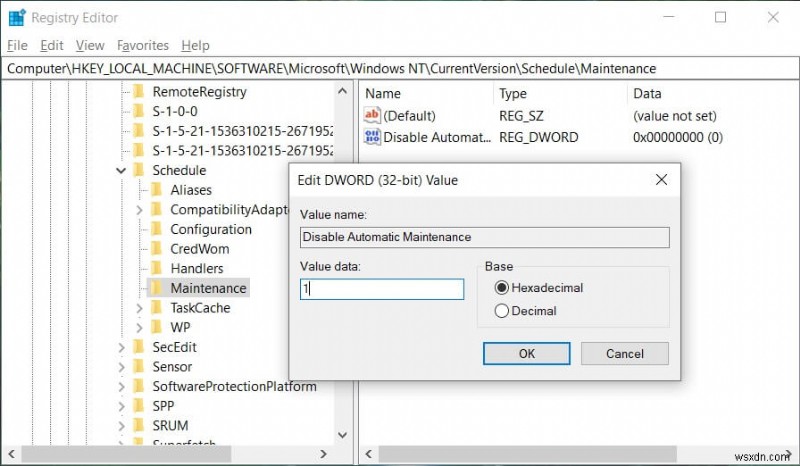
Task: Click the Handlers folder icon
Action: pos(156,268)
